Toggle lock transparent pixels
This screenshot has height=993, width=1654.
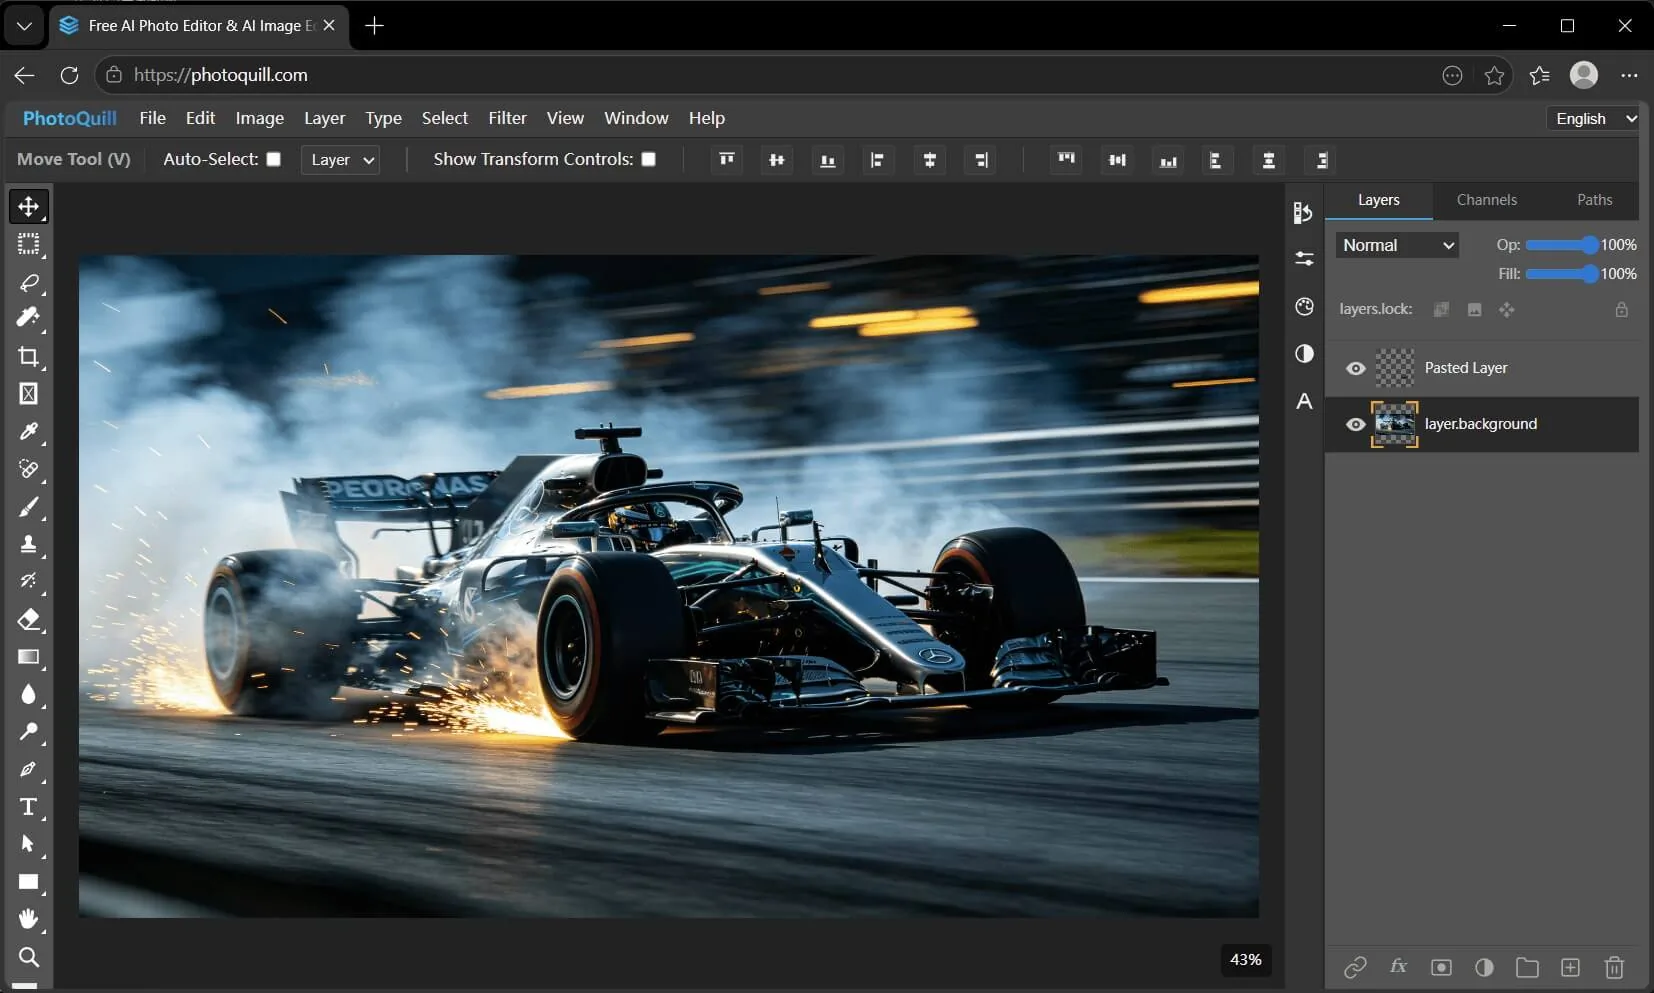1441,310
